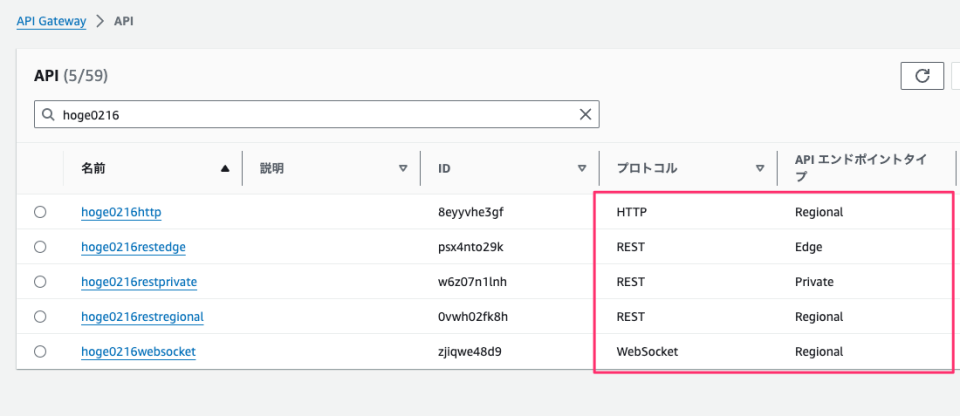Image resolution: width=960 pixels, height=416 pixels.
Task: Open hoge0216http API link
Action: point(121,213)
